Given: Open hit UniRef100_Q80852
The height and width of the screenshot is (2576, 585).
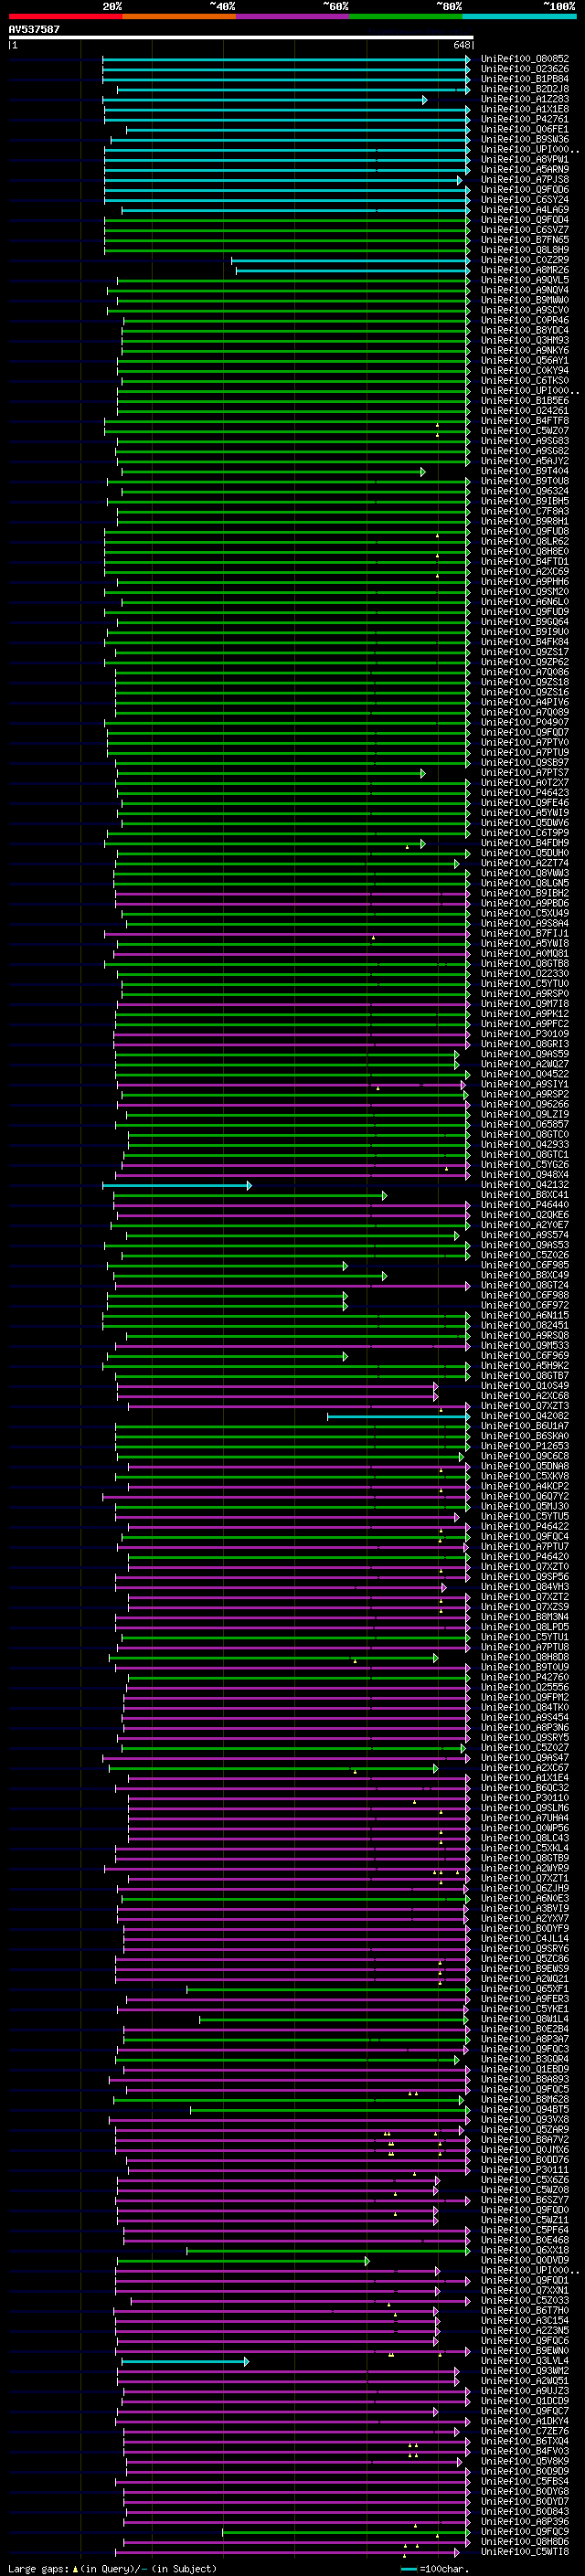Looking at the screenshot, I should tap(525, 59).
